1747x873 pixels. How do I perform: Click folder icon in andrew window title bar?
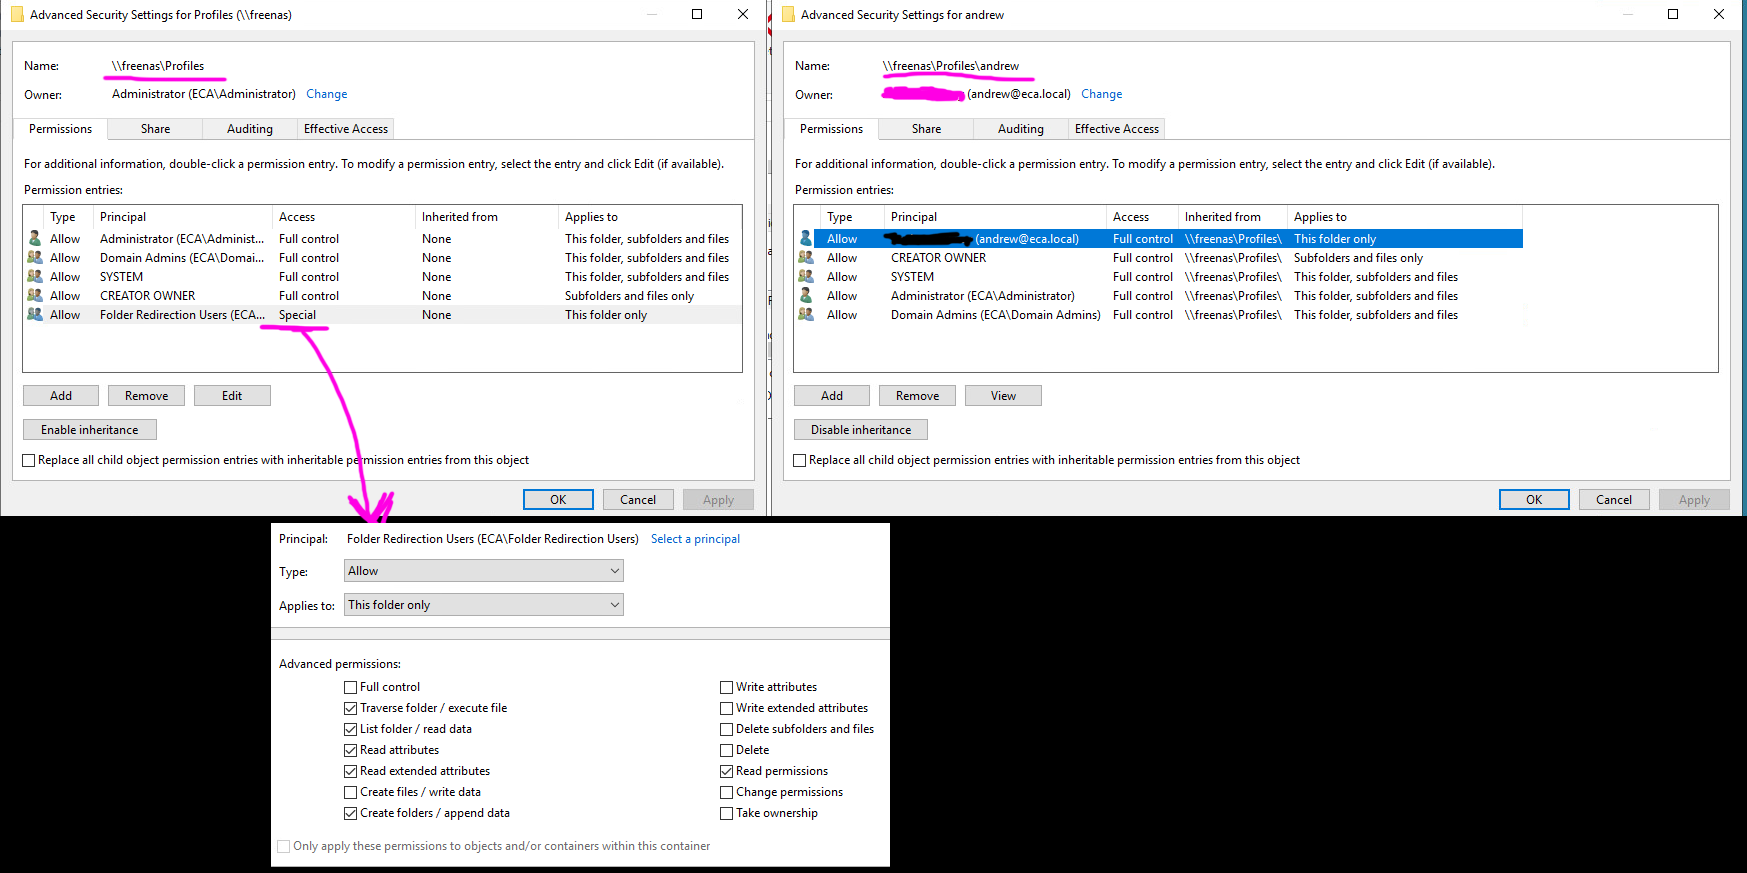788,14
